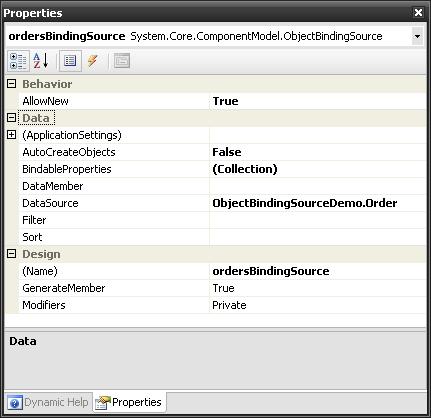Switch to the Properties bottom tab
Screen dimensions: 431x418
[x=129, y=402]
